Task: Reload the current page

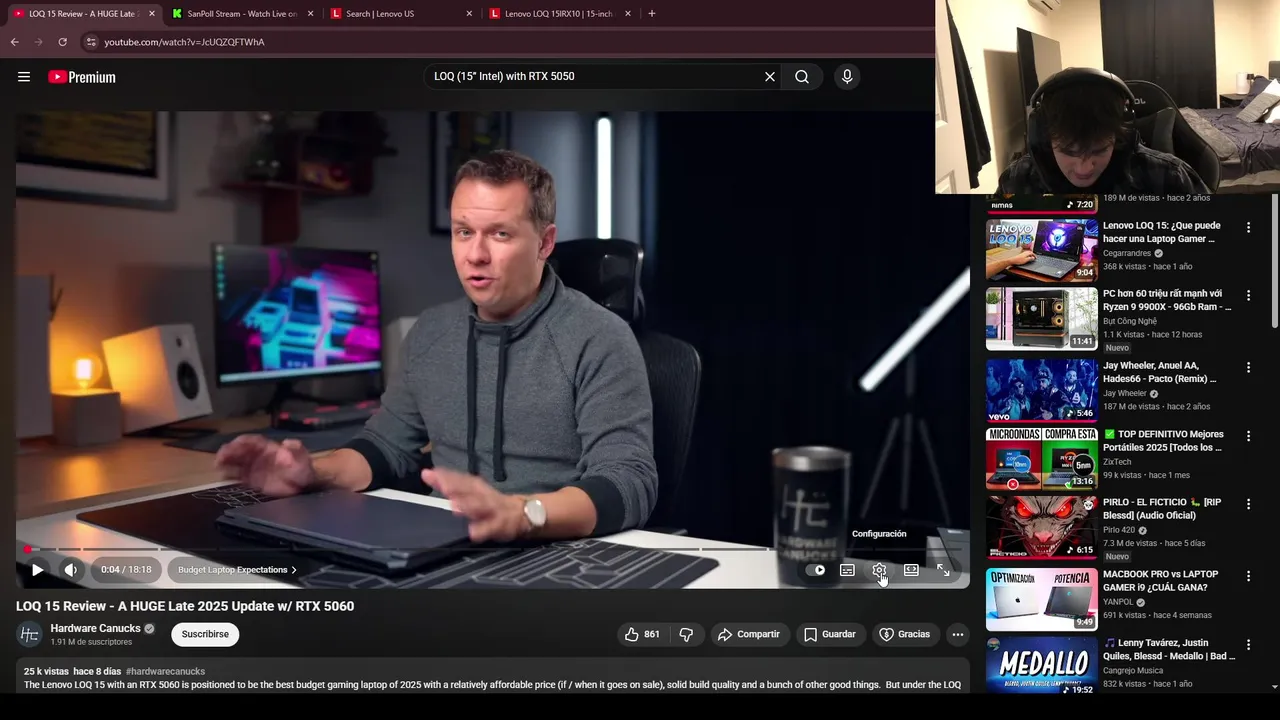Action: [62, 42]
